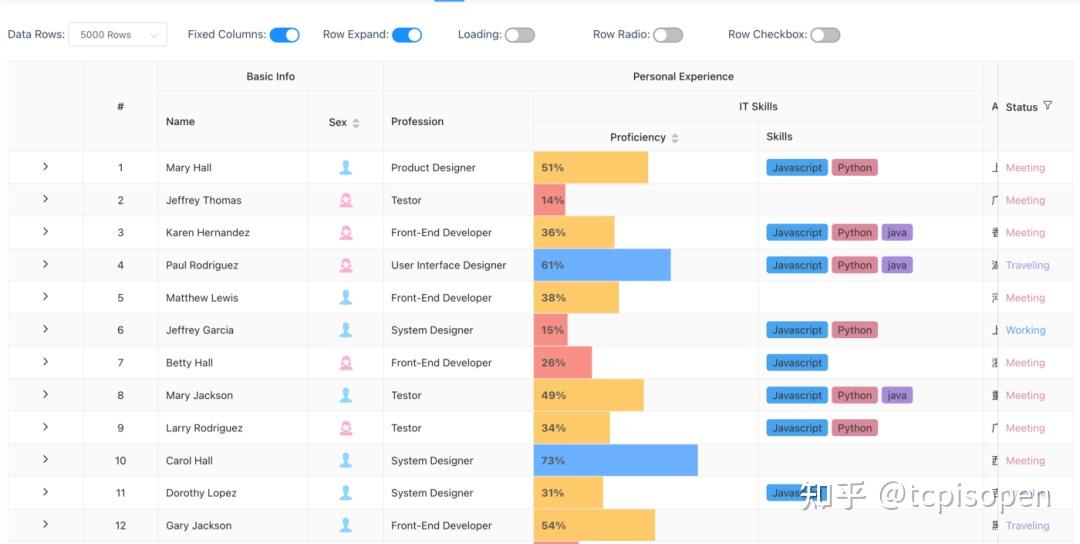Turn off the Row Expand switch
Viewport: 1080px width, 544px height.
(407, 35)
